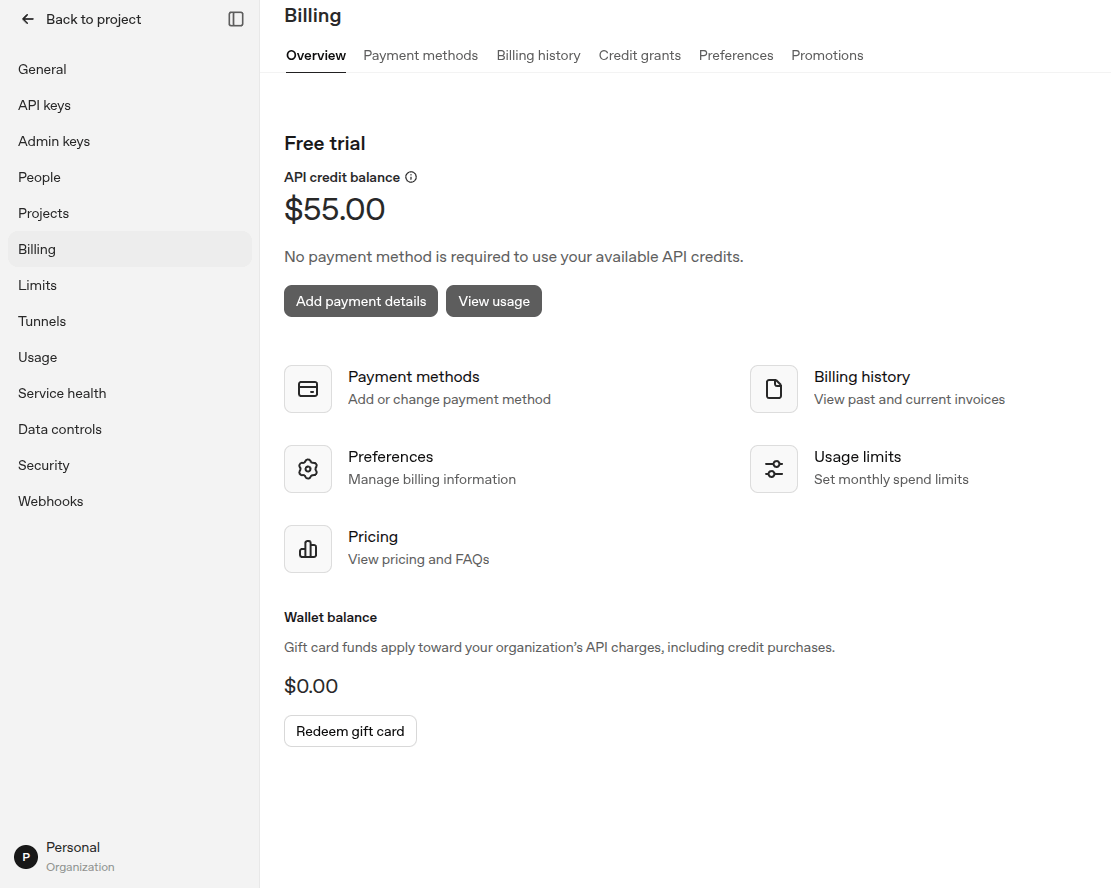The image size is (1111, 888).
Task: Open People in the sidebar
Action: tap(130, 177)
